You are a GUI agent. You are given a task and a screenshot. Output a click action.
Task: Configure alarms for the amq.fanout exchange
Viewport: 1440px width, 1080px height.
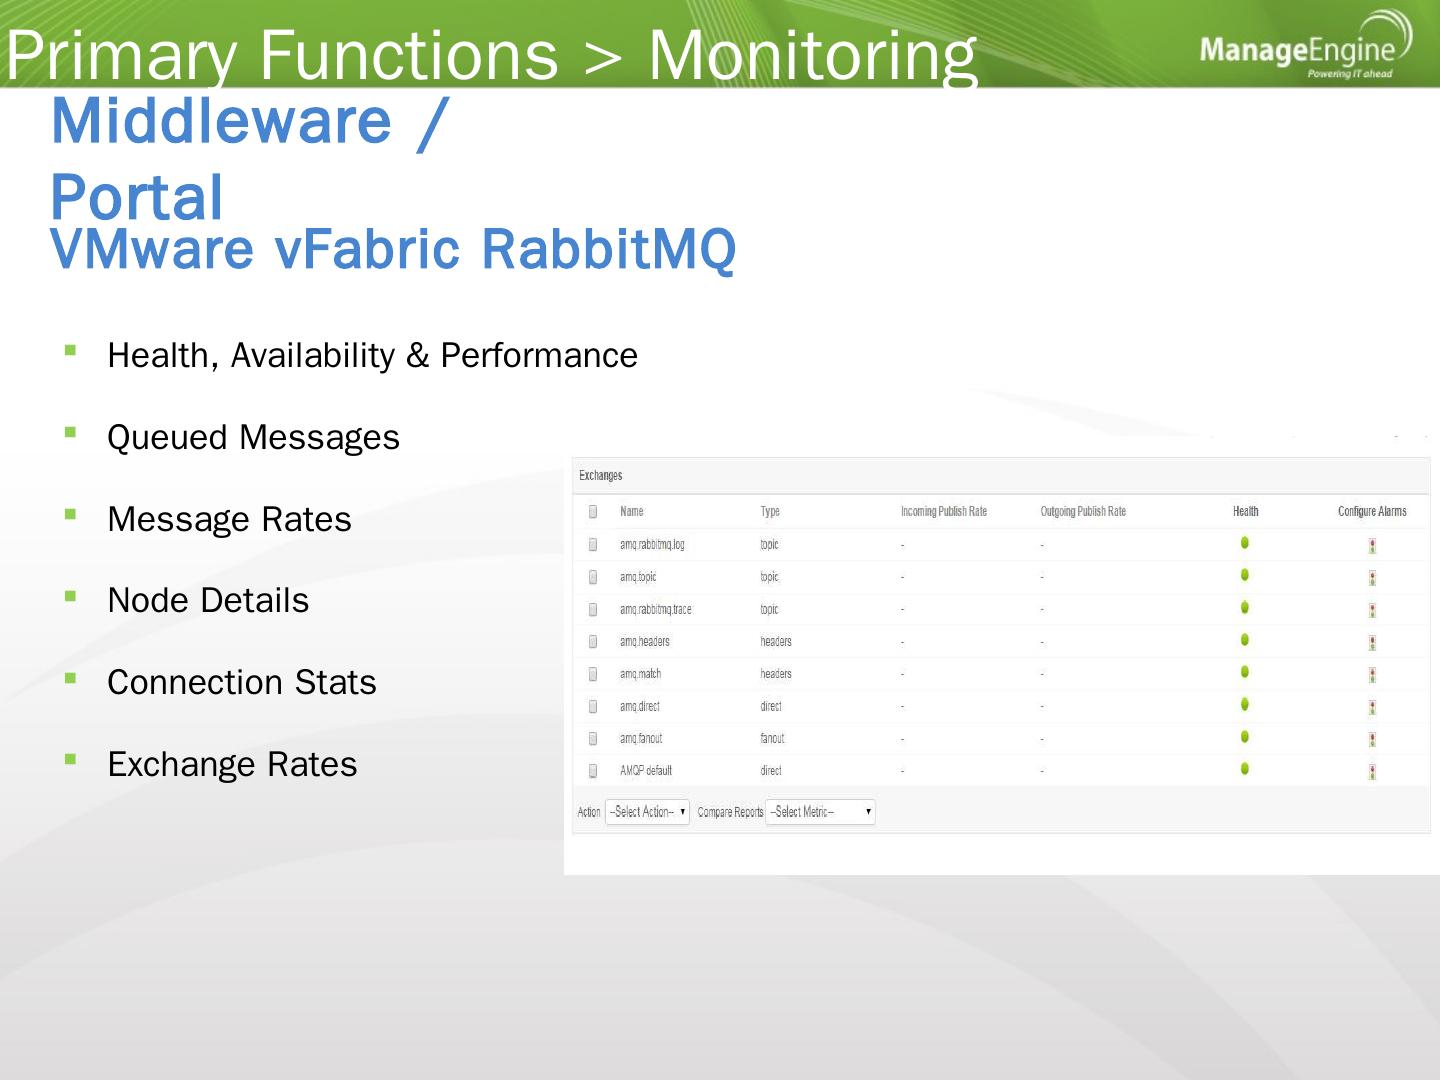tap(1372, 740)
